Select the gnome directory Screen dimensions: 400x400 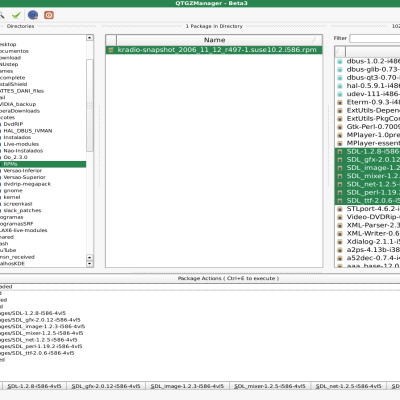click(x=13, y=191)
